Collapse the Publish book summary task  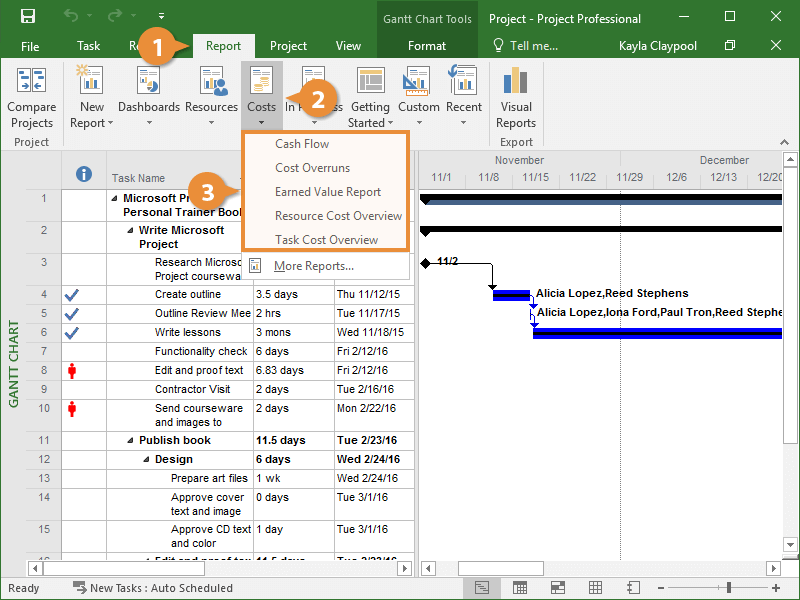[x=131, y=440]
